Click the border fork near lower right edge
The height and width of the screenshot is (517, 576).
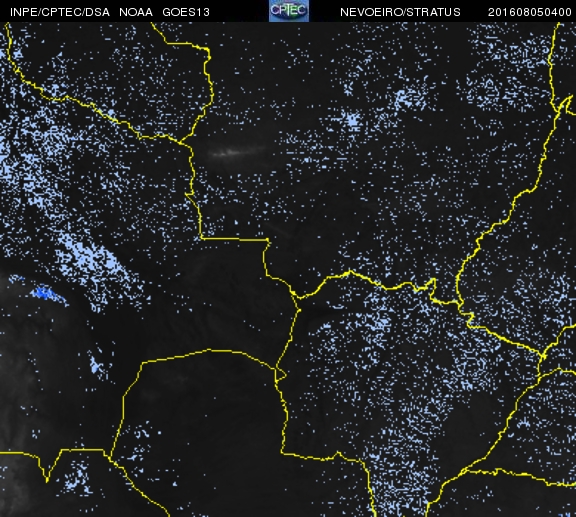pos(543,356)
